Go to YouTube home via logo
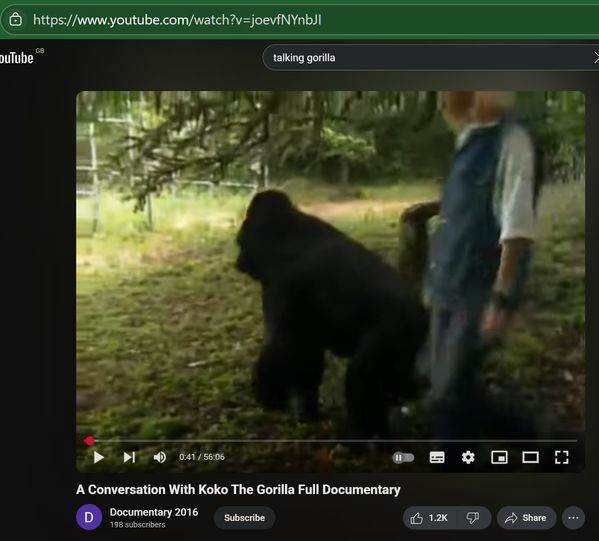 (17, 58)
